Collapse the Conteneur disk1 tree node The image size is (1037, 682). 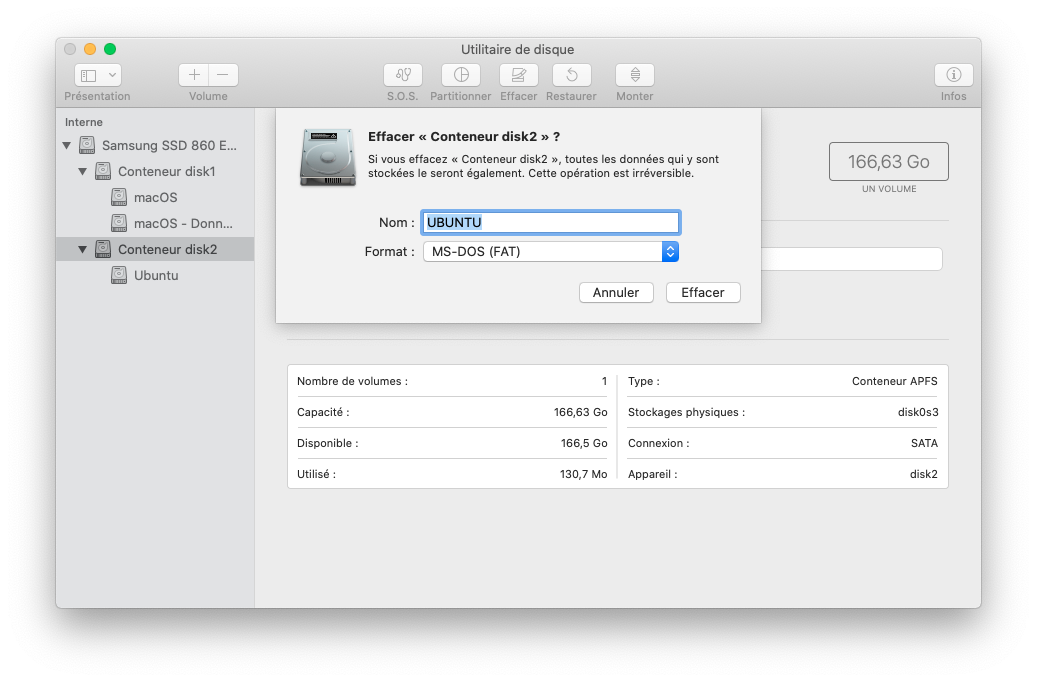pyautogui.click(x=83, y=171)
